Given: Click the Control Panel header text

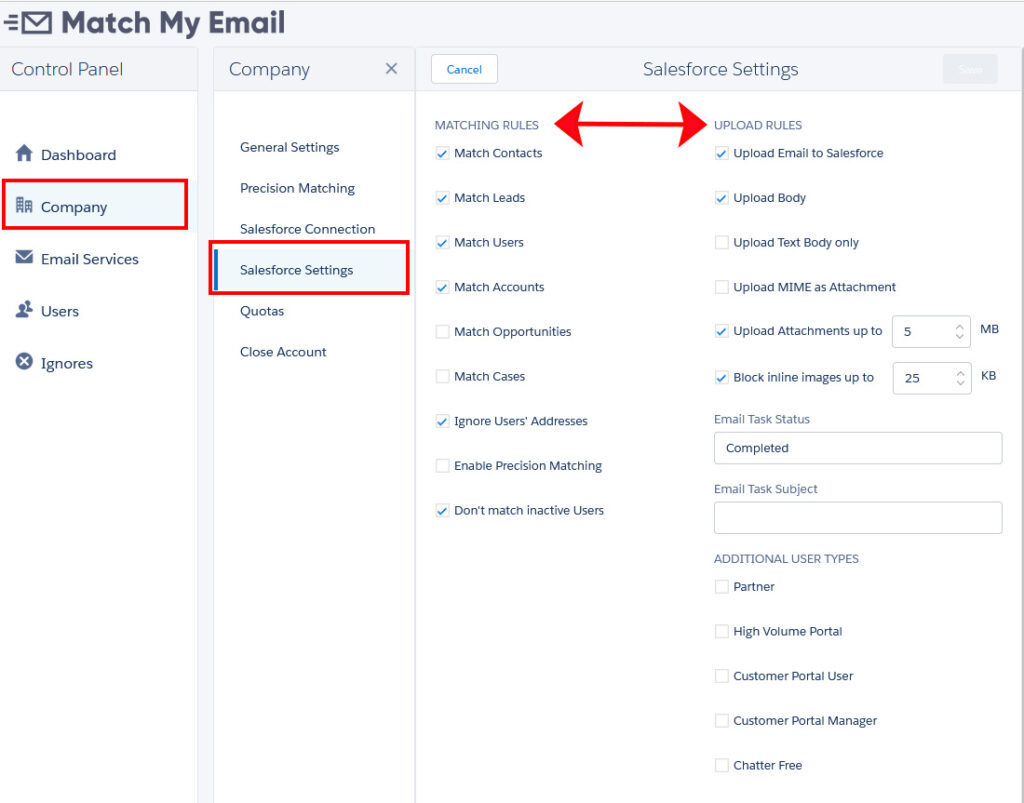Looking at the screenshot, I should tap(67, 69).
